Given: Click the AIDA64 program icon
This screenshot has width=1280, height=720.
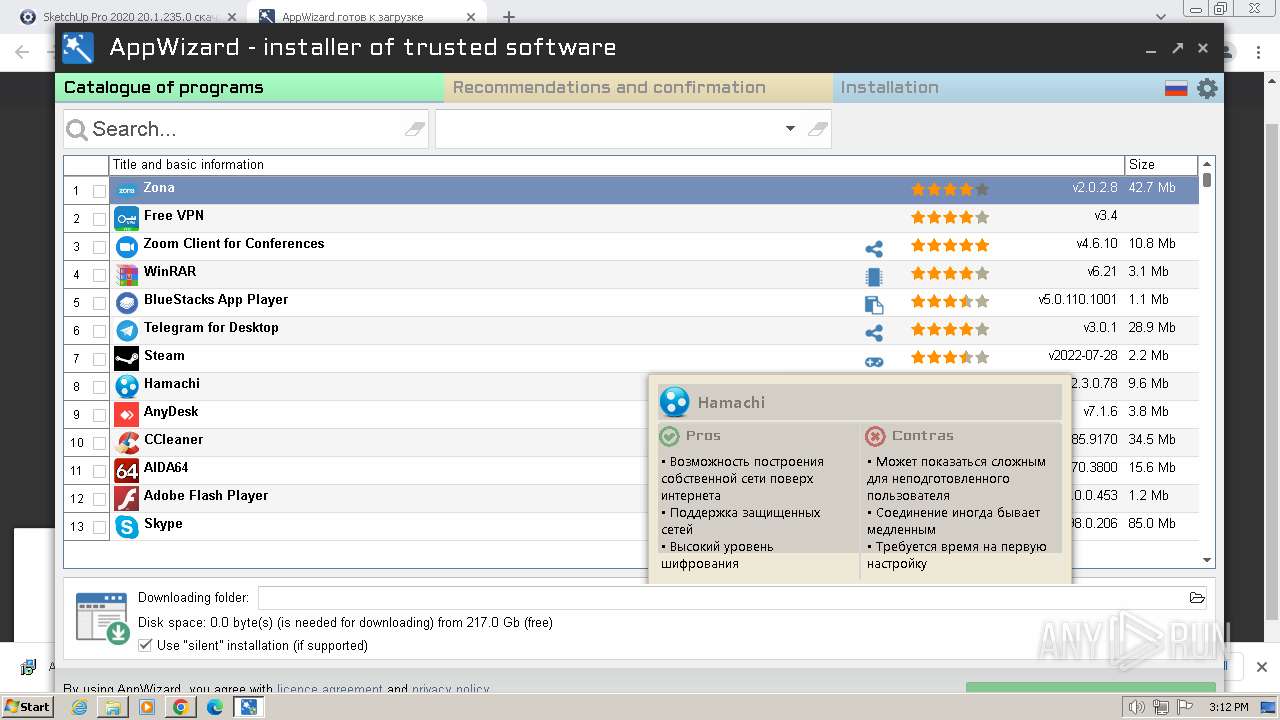Looking at the screenshot, I should (x=126, y=470).
